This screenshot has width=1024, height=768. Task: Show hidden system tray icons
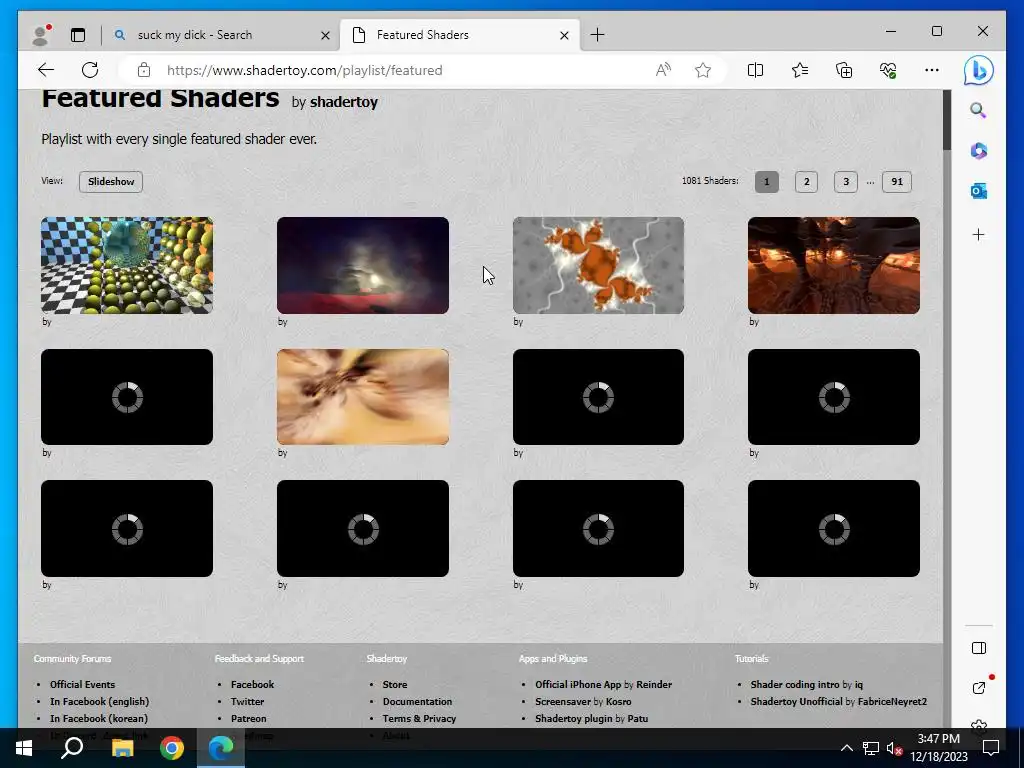tap(846, 748)
